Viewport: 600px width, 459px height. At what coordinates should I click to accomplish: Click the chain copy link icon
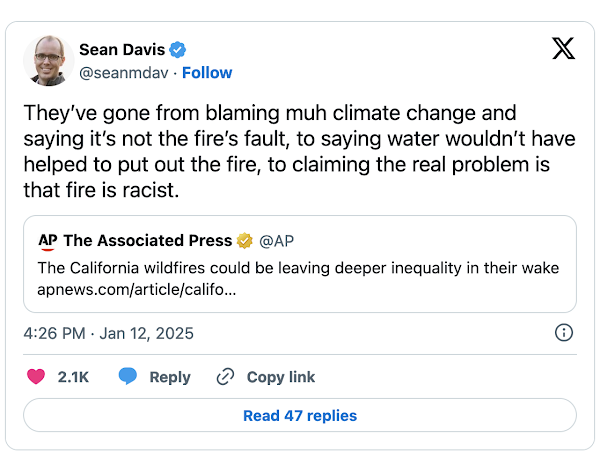(x=226, y=377)
